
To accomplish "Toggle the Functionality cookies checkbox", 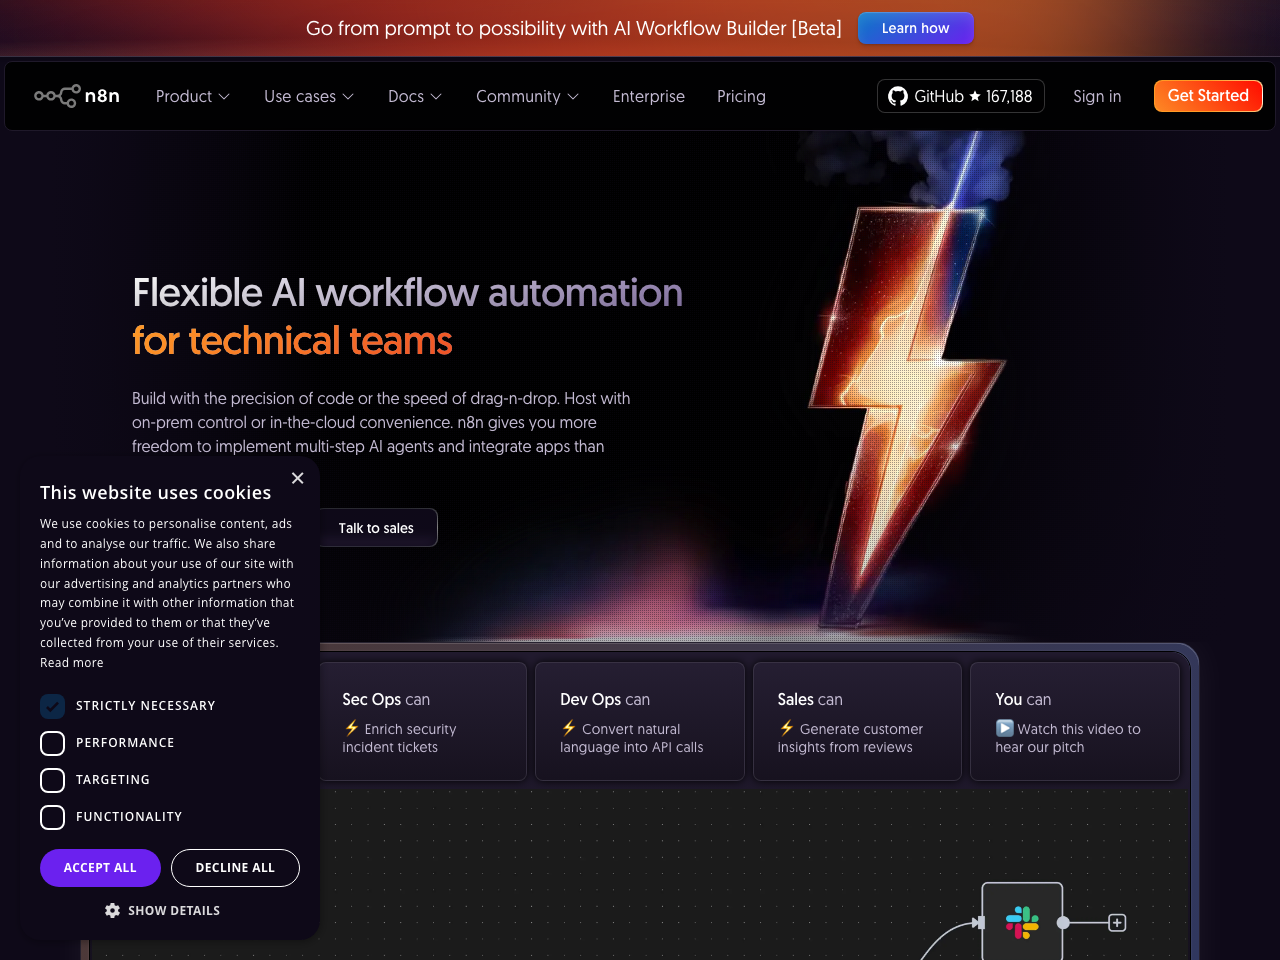I will [x=52, y=817].
